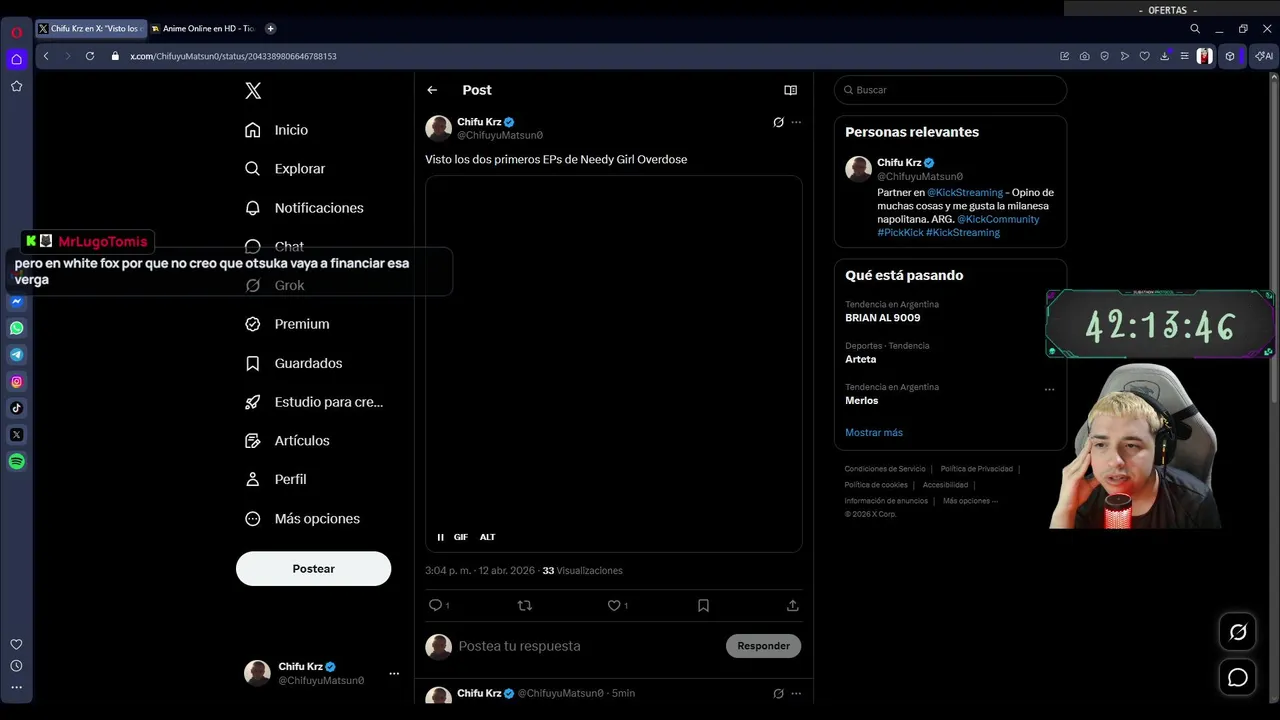Viewport: 1280px width, 720px height.
Task: Open WhatsApp in Opera sidebar
Action: pos(17,328)
